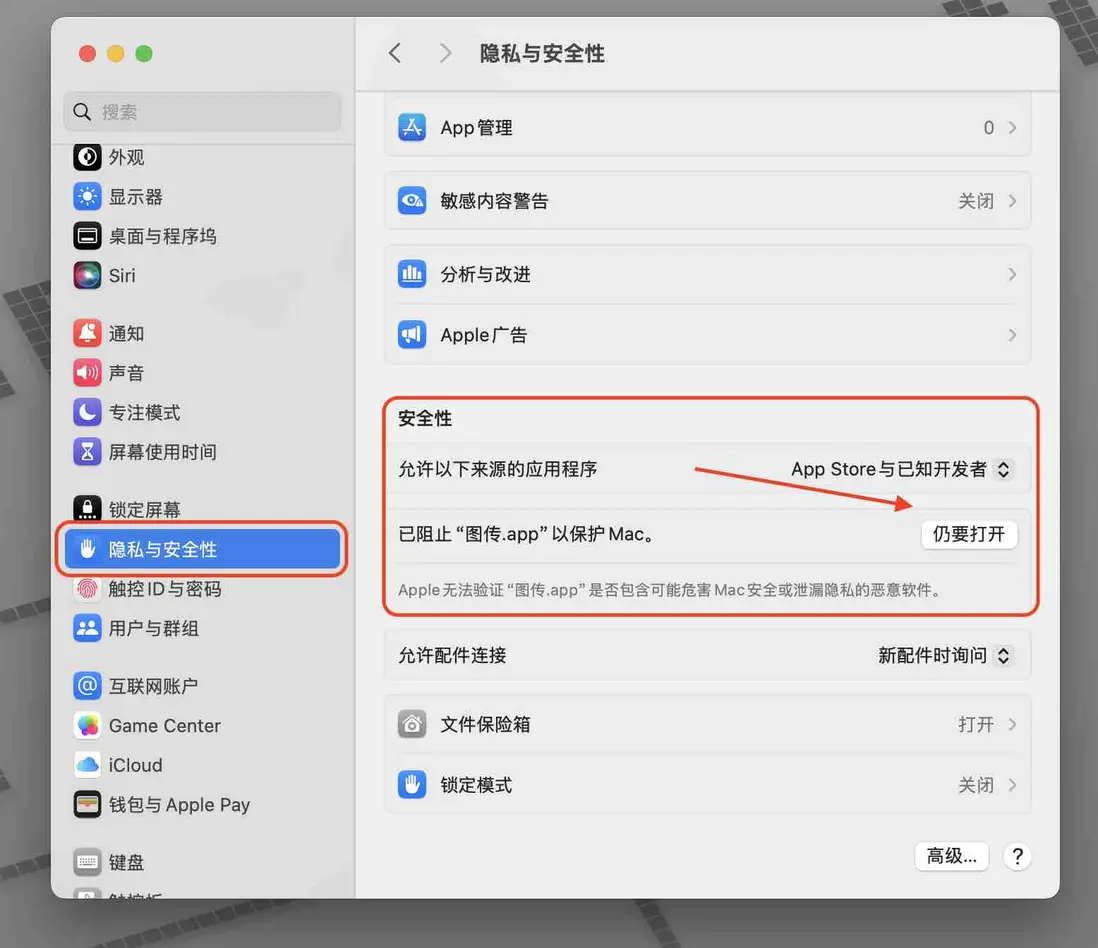Click inside the 搜索 search field

click(x=200, y=111)
